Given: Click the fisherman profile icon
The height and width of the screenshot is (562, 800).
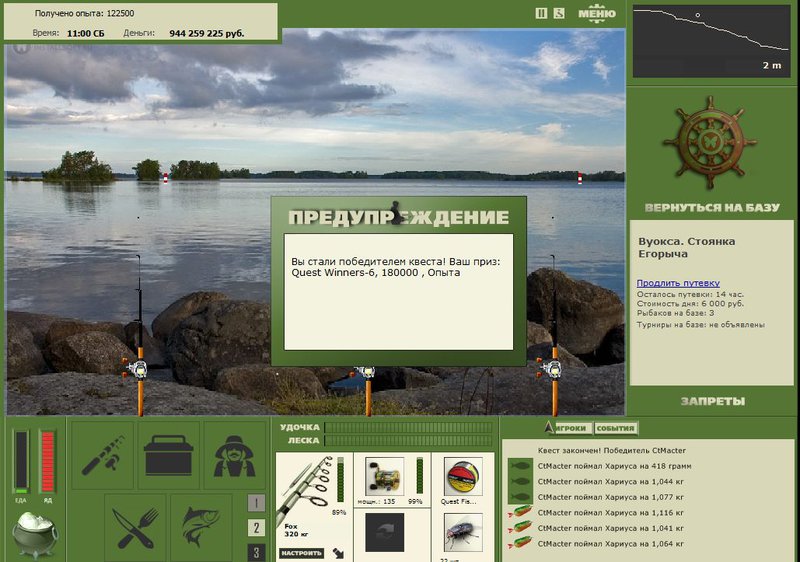Looking at the screenshot, I should tap(234, 455).
